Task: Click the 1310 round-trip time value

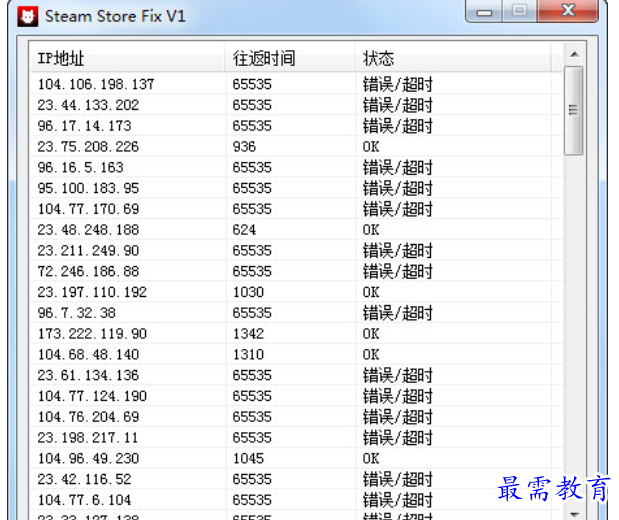Action: coord(248,355)
